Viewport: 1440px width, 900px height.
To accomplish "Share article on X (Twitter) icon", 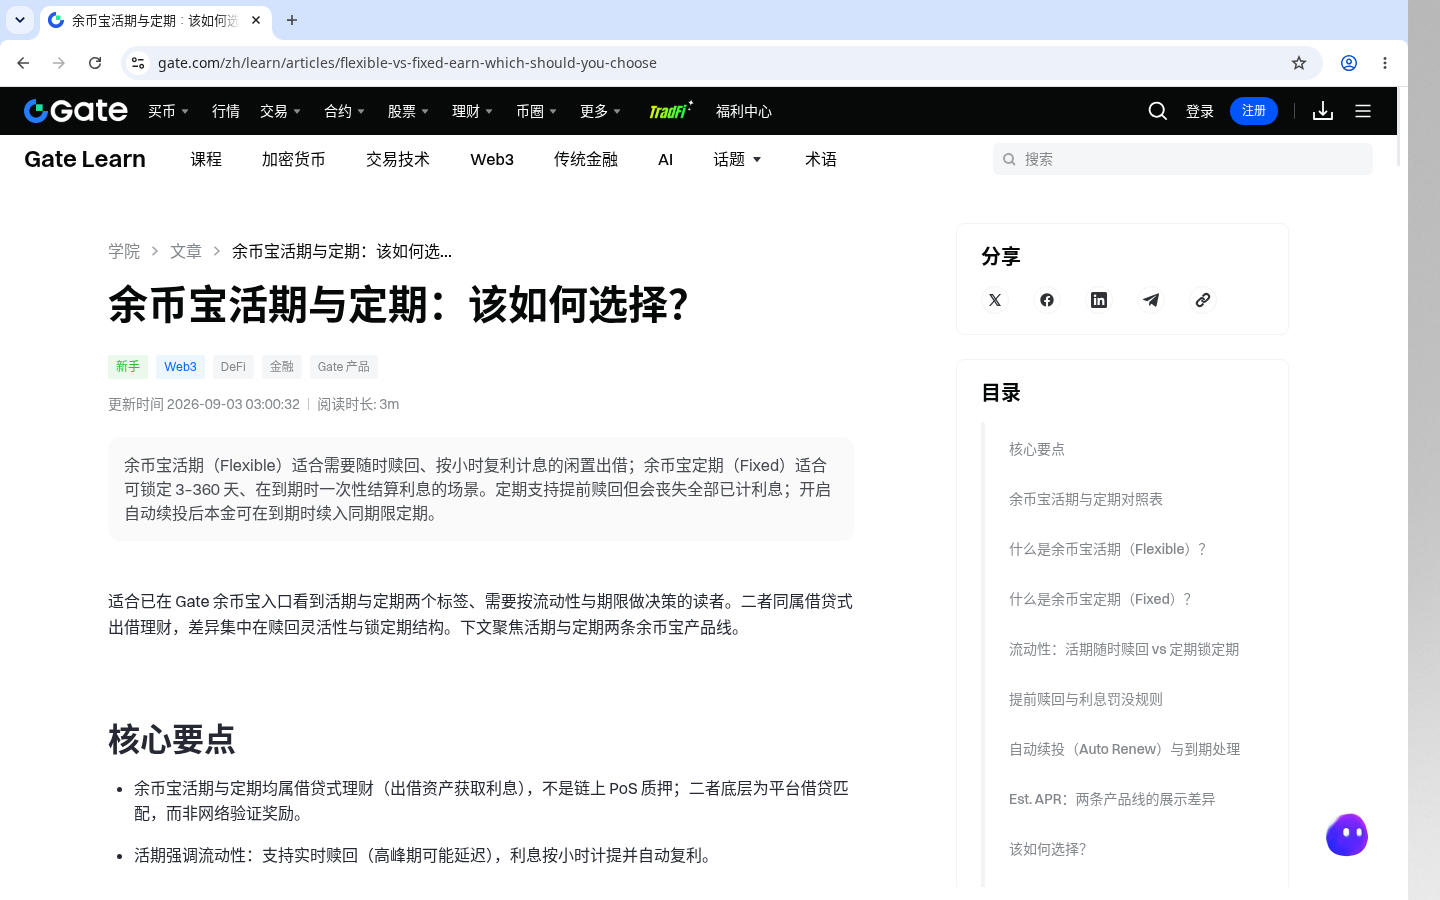I will click(x=995, y=300).
